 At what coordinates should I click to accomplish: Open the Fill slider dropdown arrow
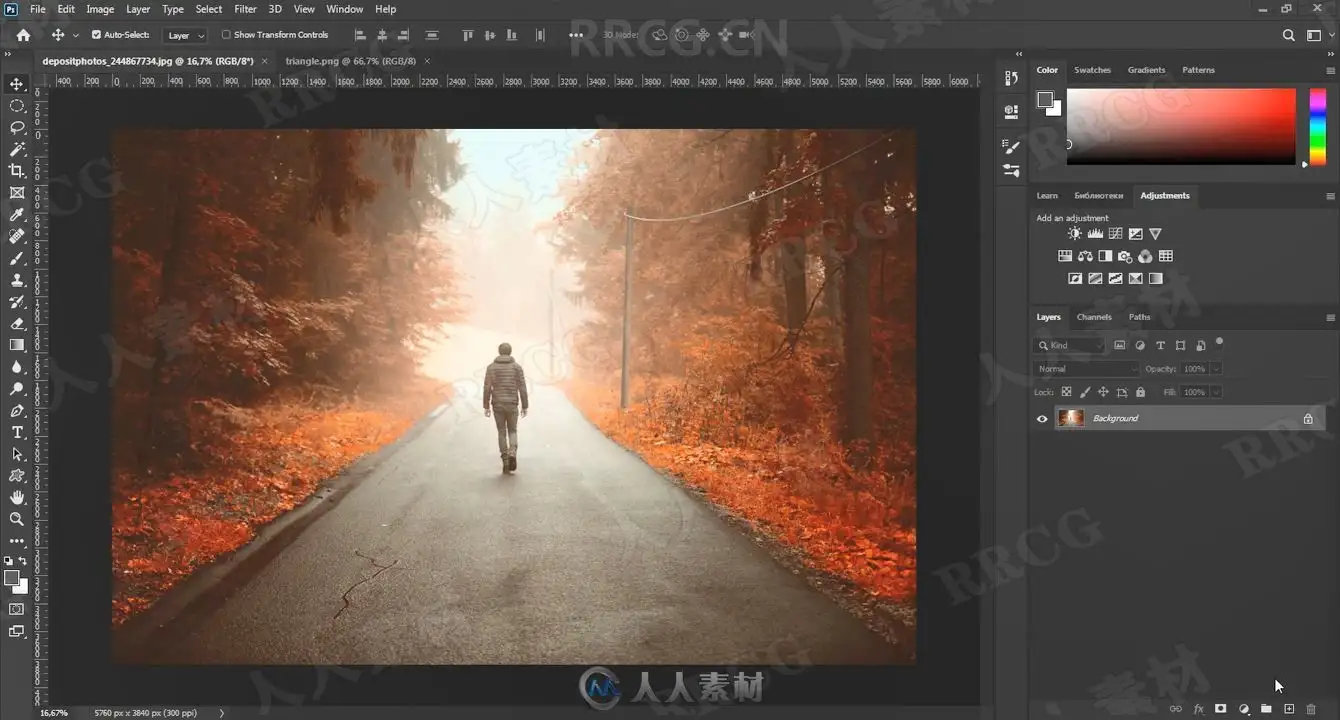pos(1216,393)
